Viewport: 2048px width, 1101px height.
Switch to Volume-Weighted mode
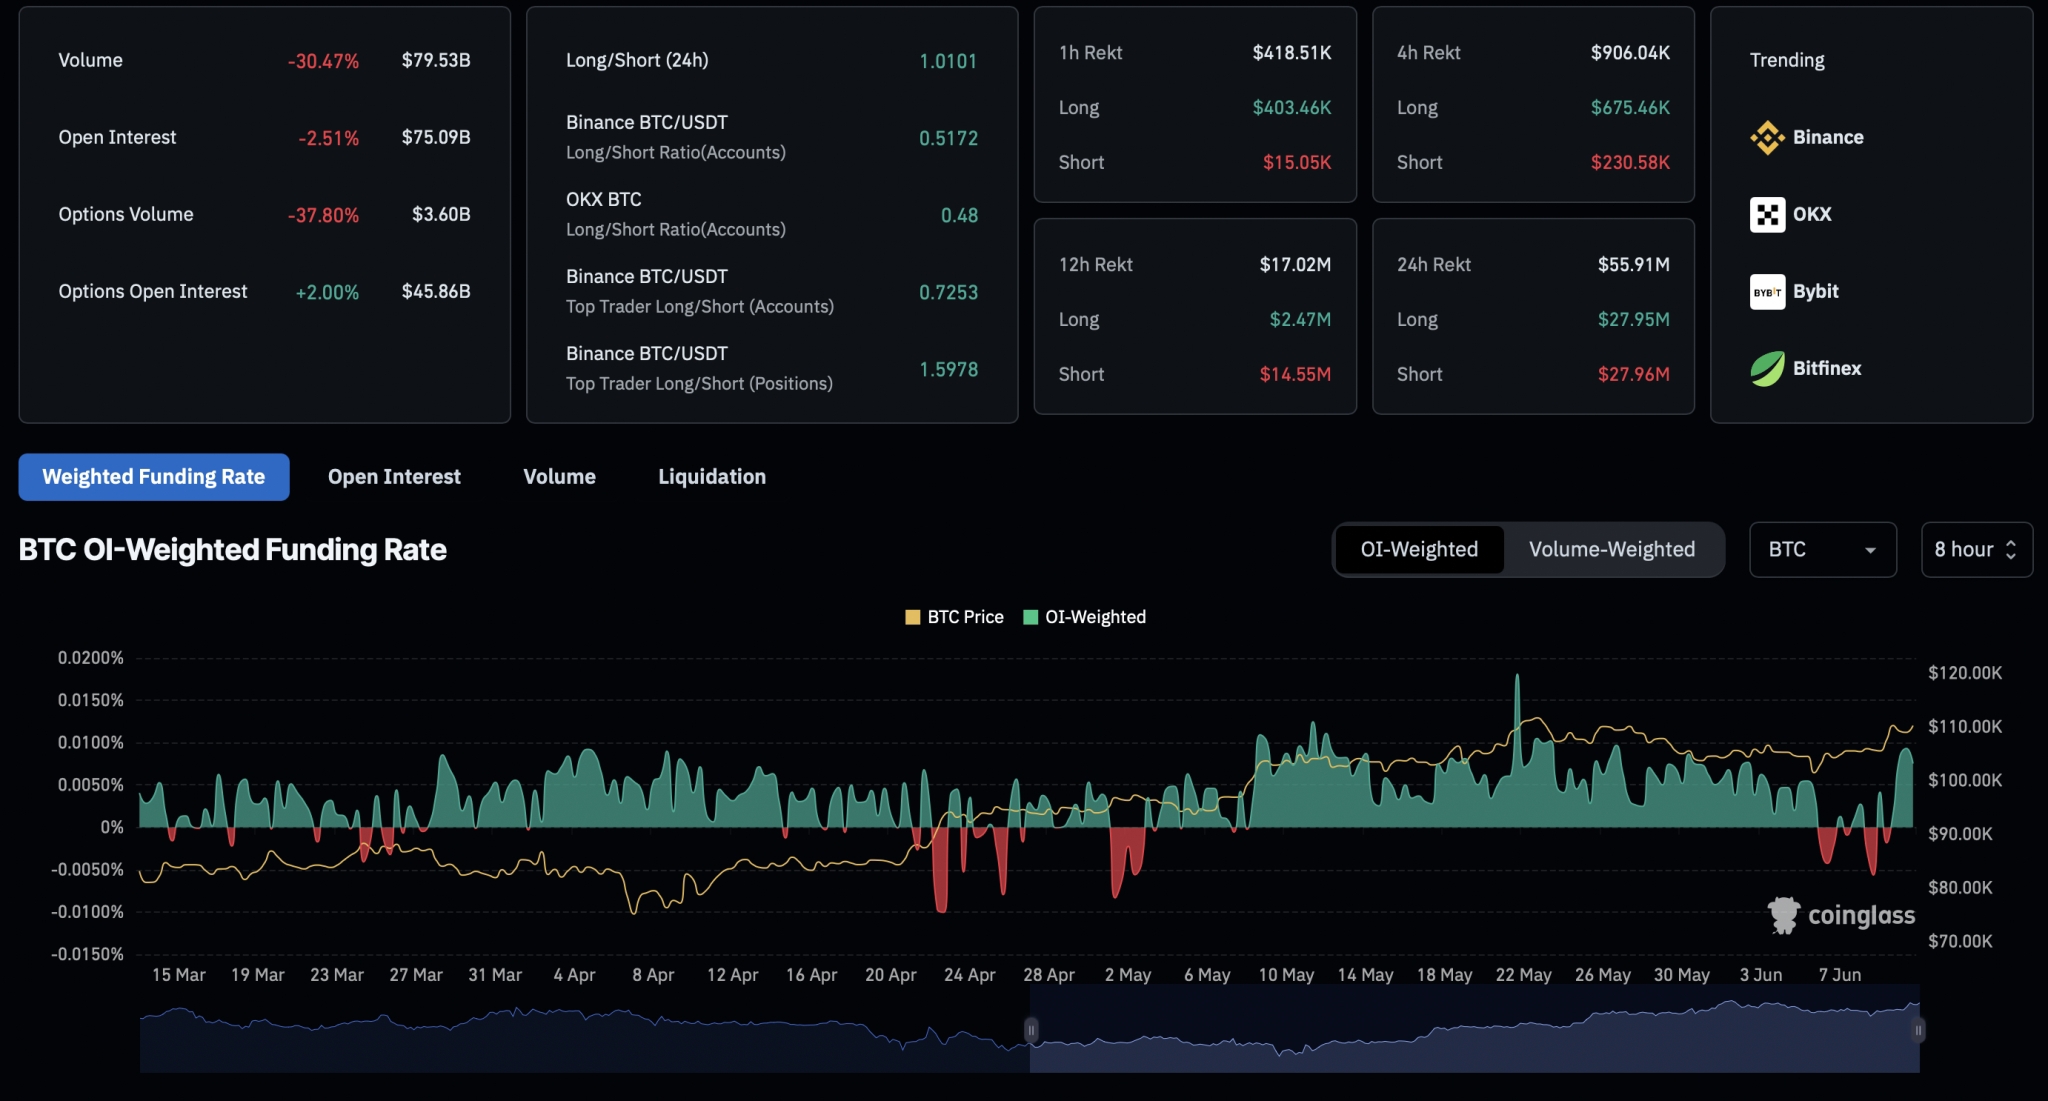1611,550
